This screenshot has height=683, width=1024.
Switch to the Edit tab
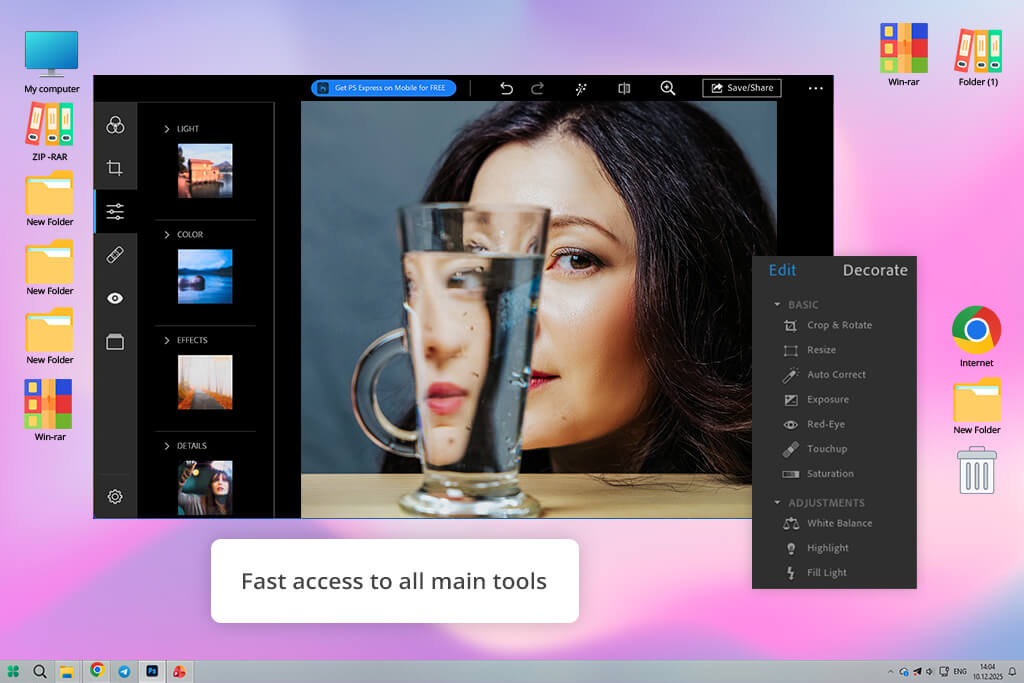[x=782, y=270]
